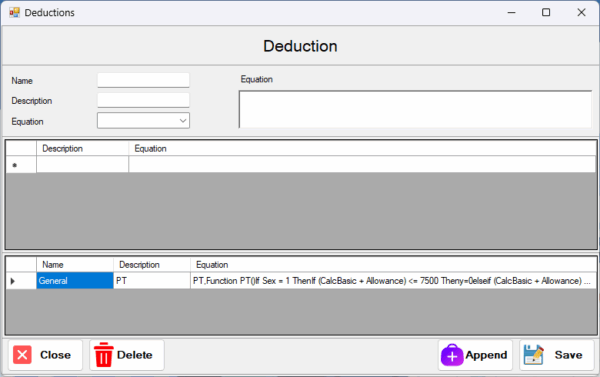Maximize the Deductions window
Viewport: 600px width, 377px height.
click(x=546, y=13)
